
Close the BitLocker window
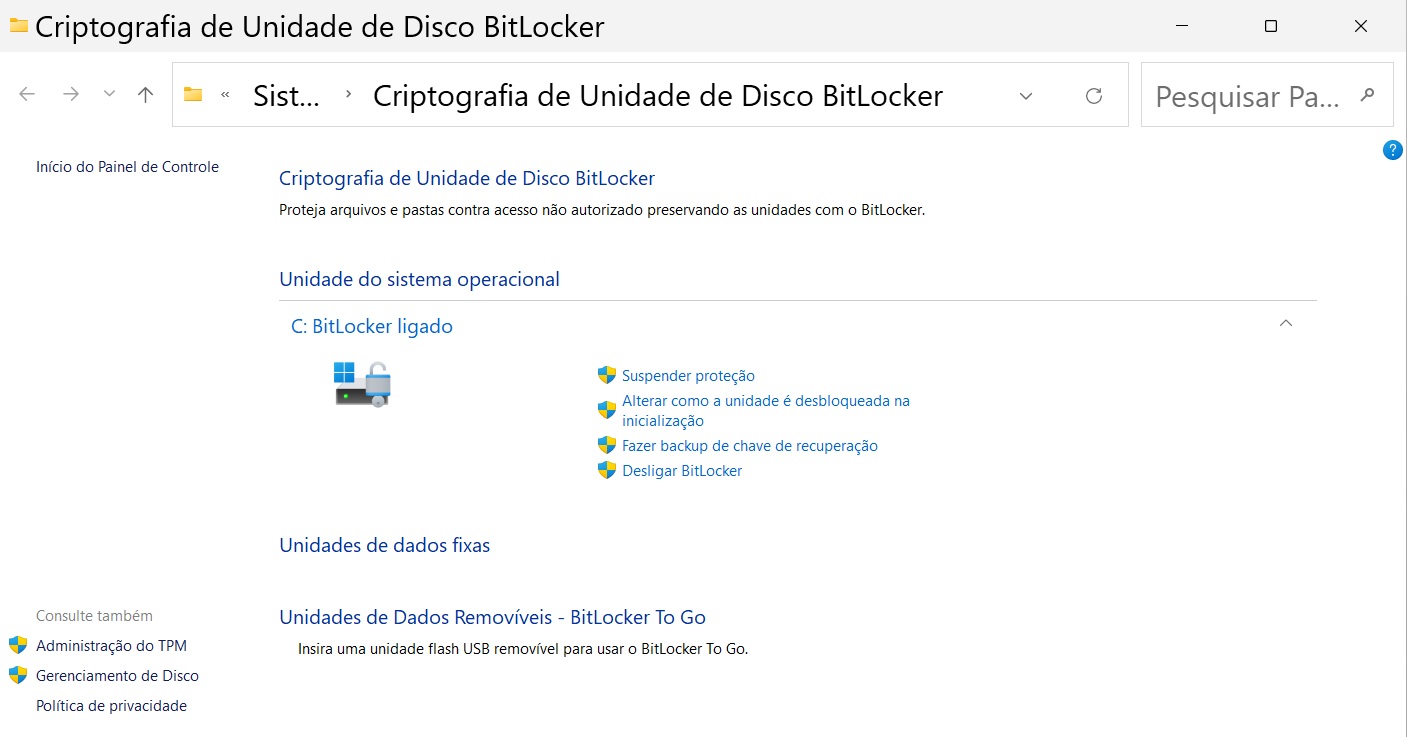click(x=1361, y=26)
